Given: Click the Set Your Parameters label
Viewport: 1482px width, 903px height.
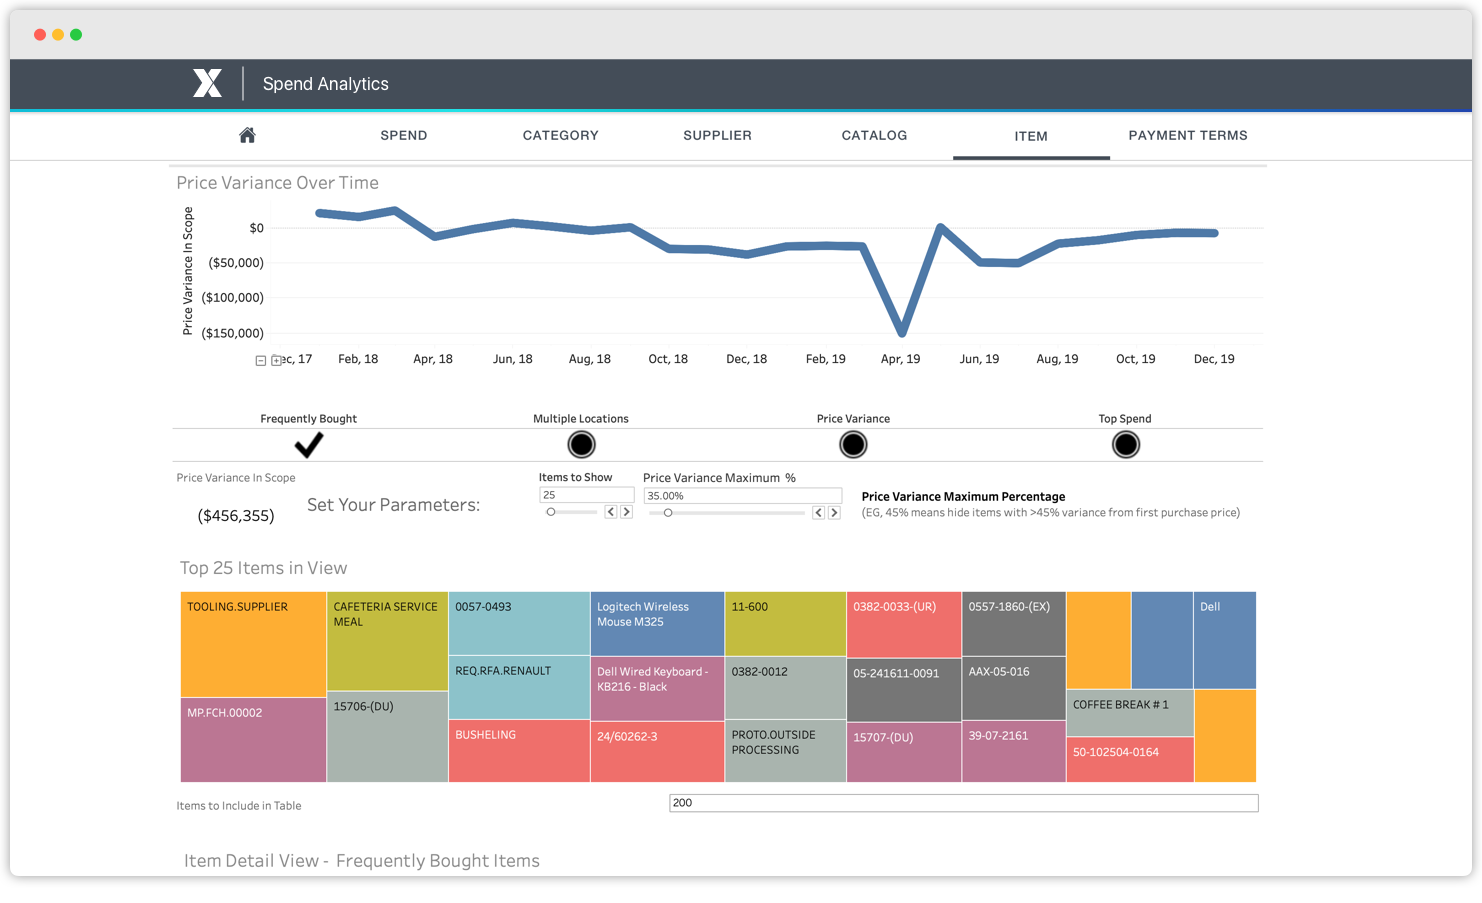Looking at the screenshot, I should 394,505.
